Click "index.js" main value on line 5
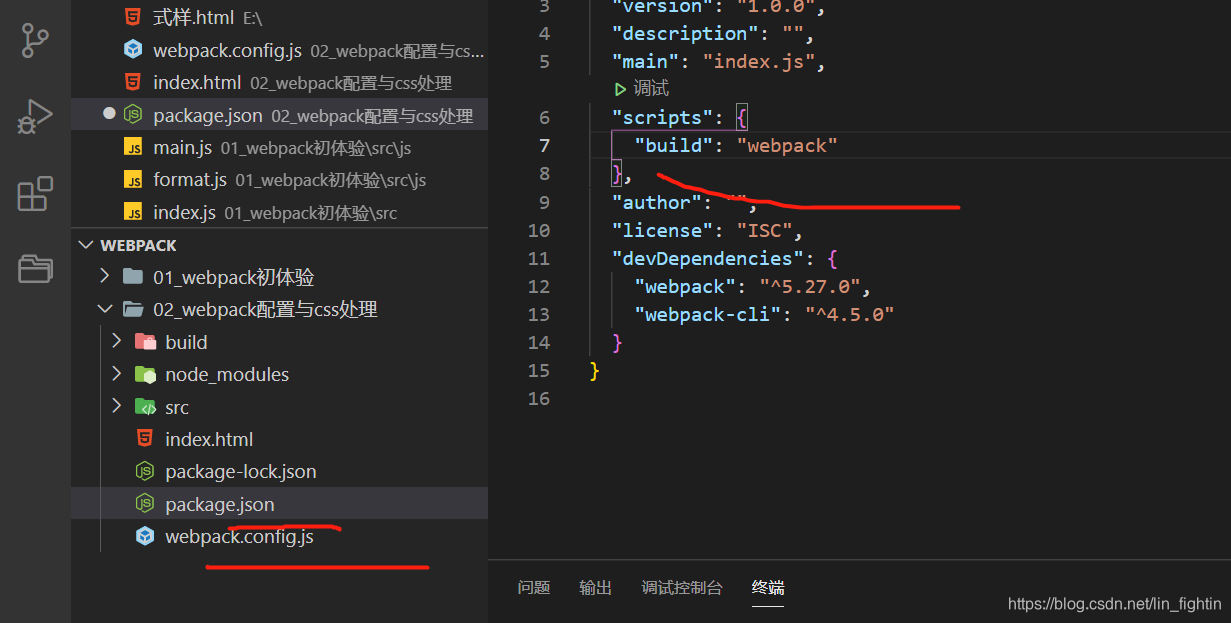The image size is (1231, 623). coord(759,61)
